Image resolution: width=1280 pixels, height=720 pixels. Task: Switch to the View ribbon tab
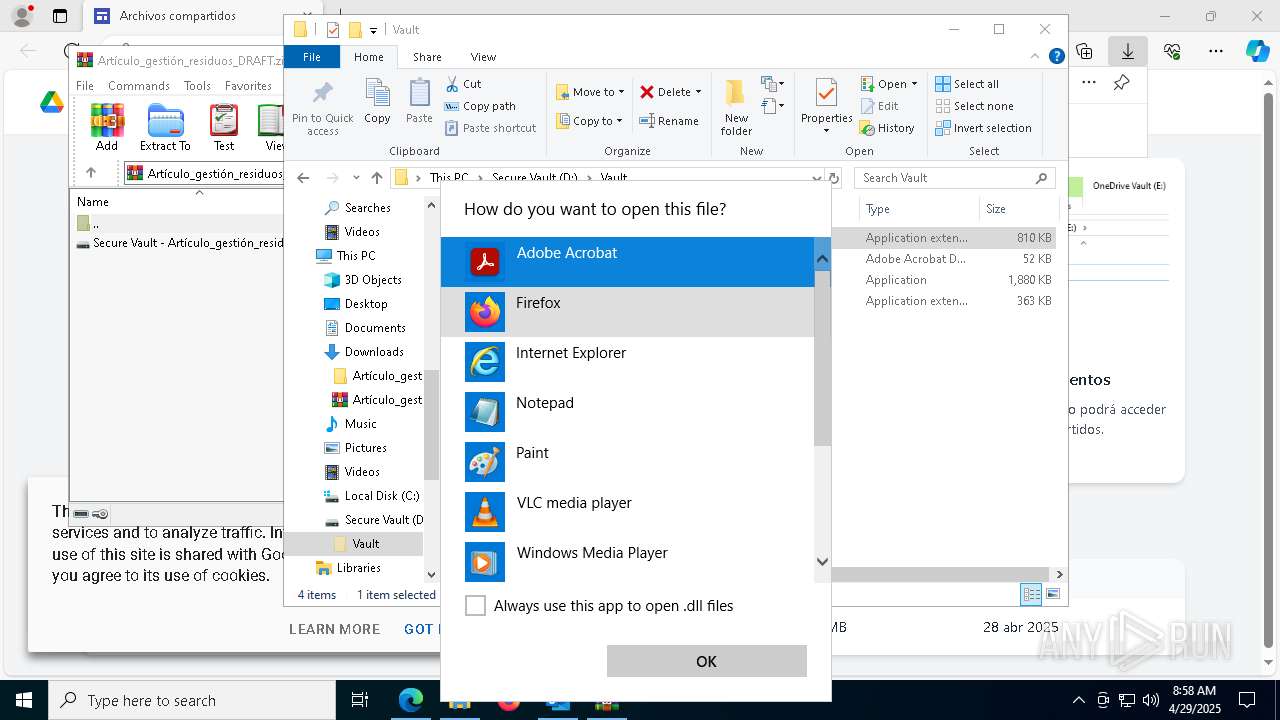(483, 57)
